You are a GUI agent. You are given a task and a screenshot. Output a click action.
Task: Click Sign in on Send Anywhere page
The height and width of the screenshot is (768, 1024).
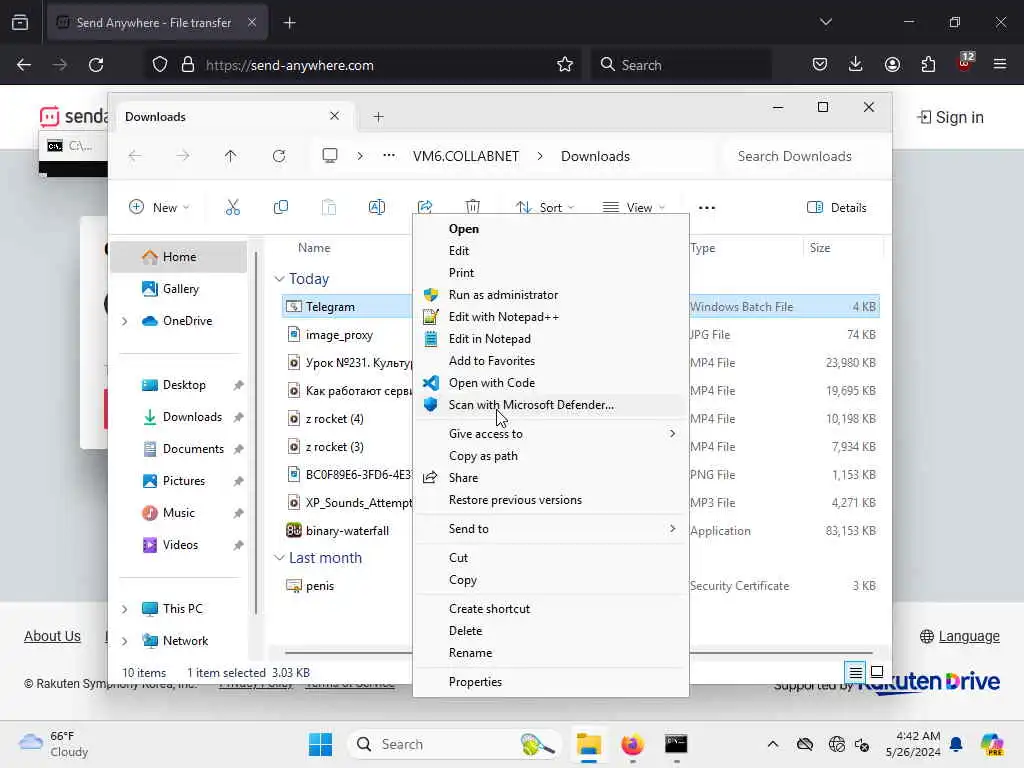coord(950,118)
